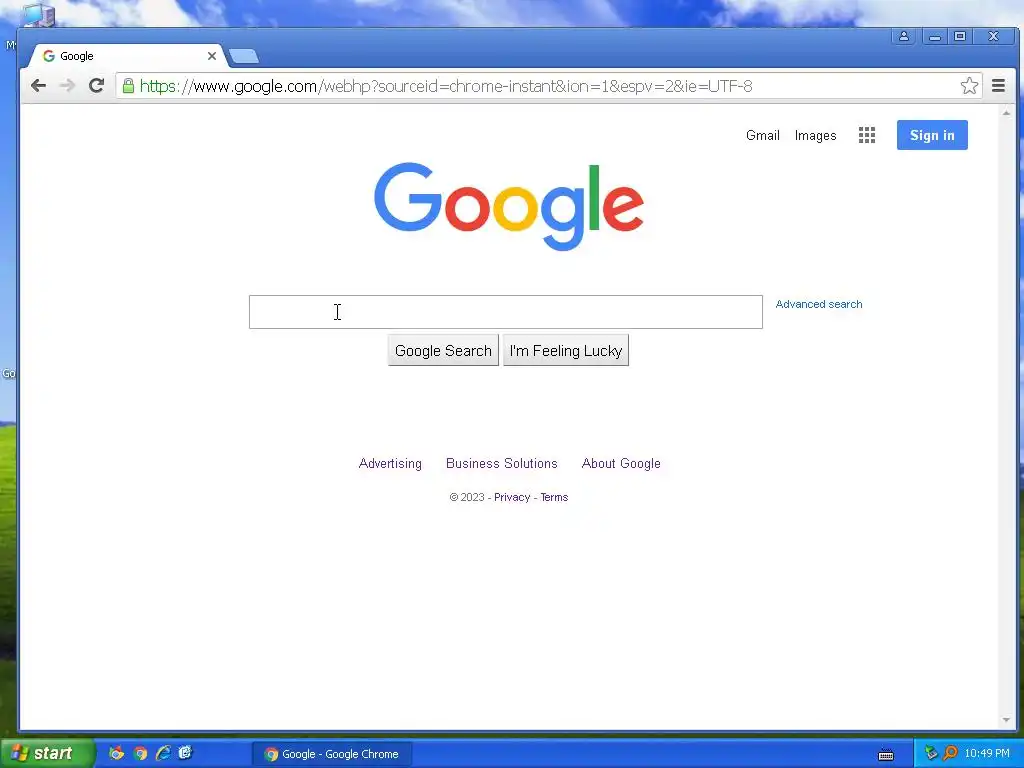Click inside the Google search box

click(505, 312)
